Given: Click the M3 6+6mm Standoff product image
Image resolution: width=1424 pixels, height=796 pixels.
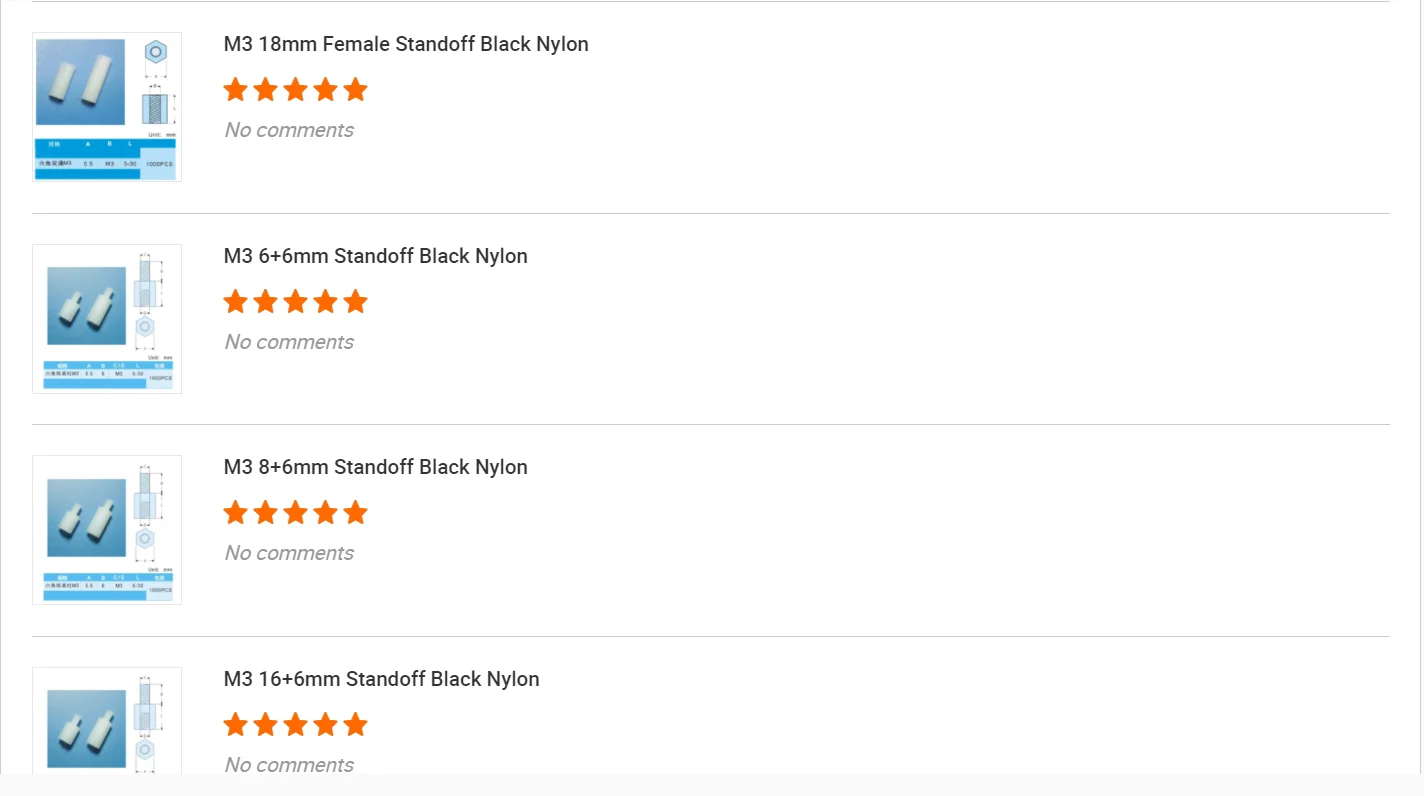Looking at the screenshot, I should (107, 319).
